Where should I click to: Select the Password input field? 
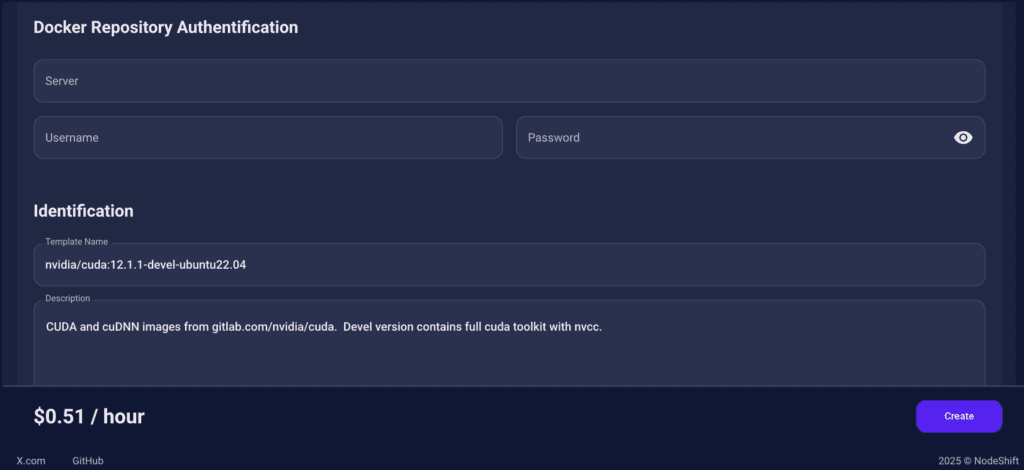pos(750,138)
